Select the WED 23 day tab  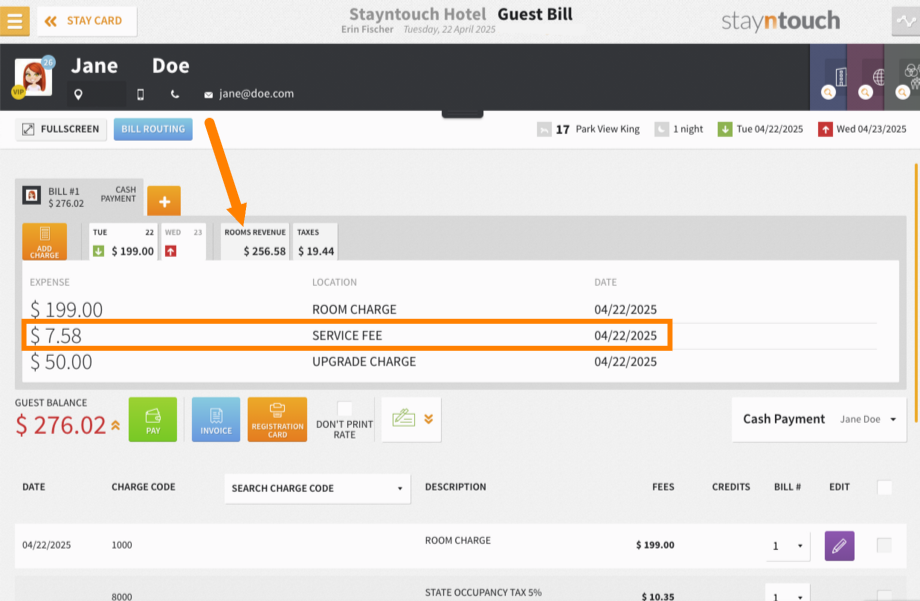click(x=183, y=241)
